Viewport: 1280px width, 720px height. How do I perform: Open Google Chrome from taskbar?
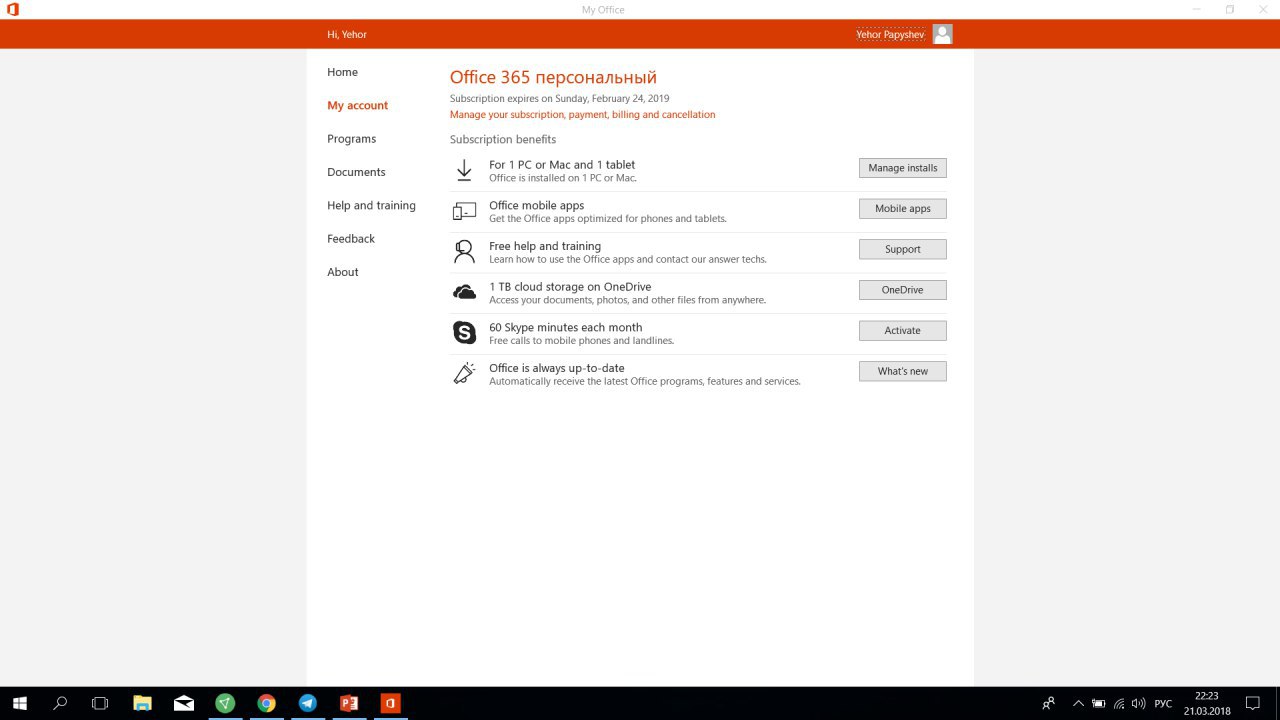tap(266, 703)
